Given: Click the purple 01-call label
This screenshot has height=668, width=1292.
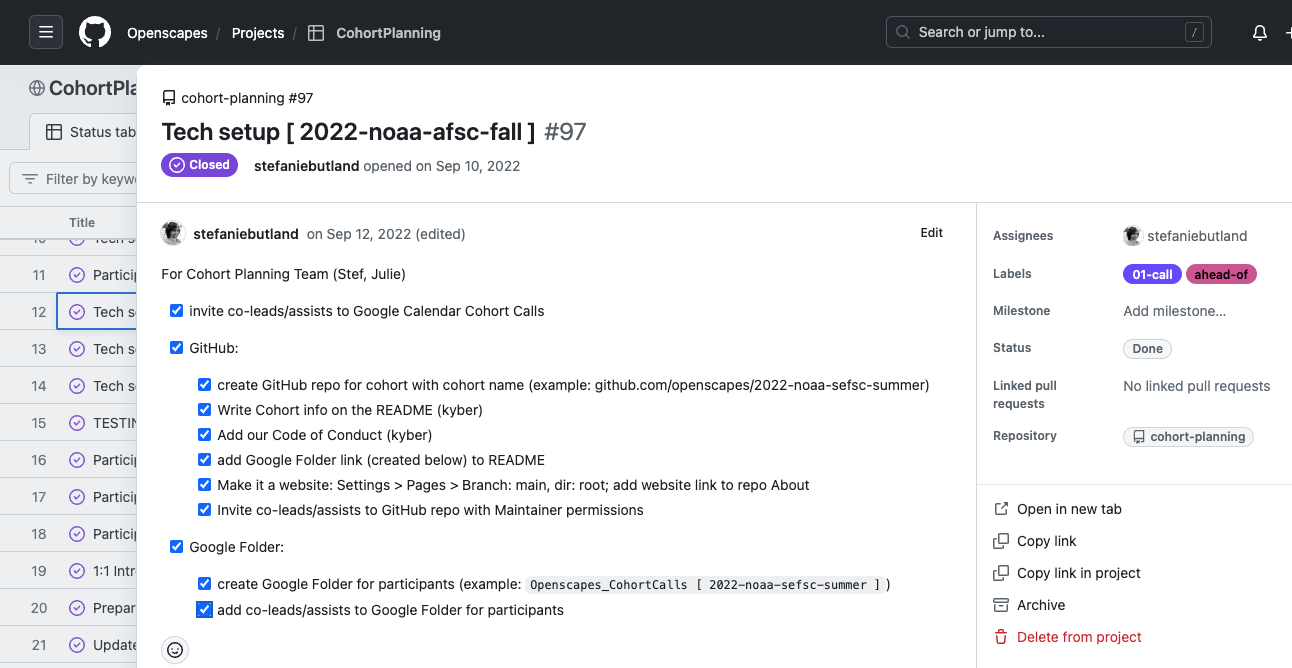Looking at the screenshot, I should pos(1152,274).
